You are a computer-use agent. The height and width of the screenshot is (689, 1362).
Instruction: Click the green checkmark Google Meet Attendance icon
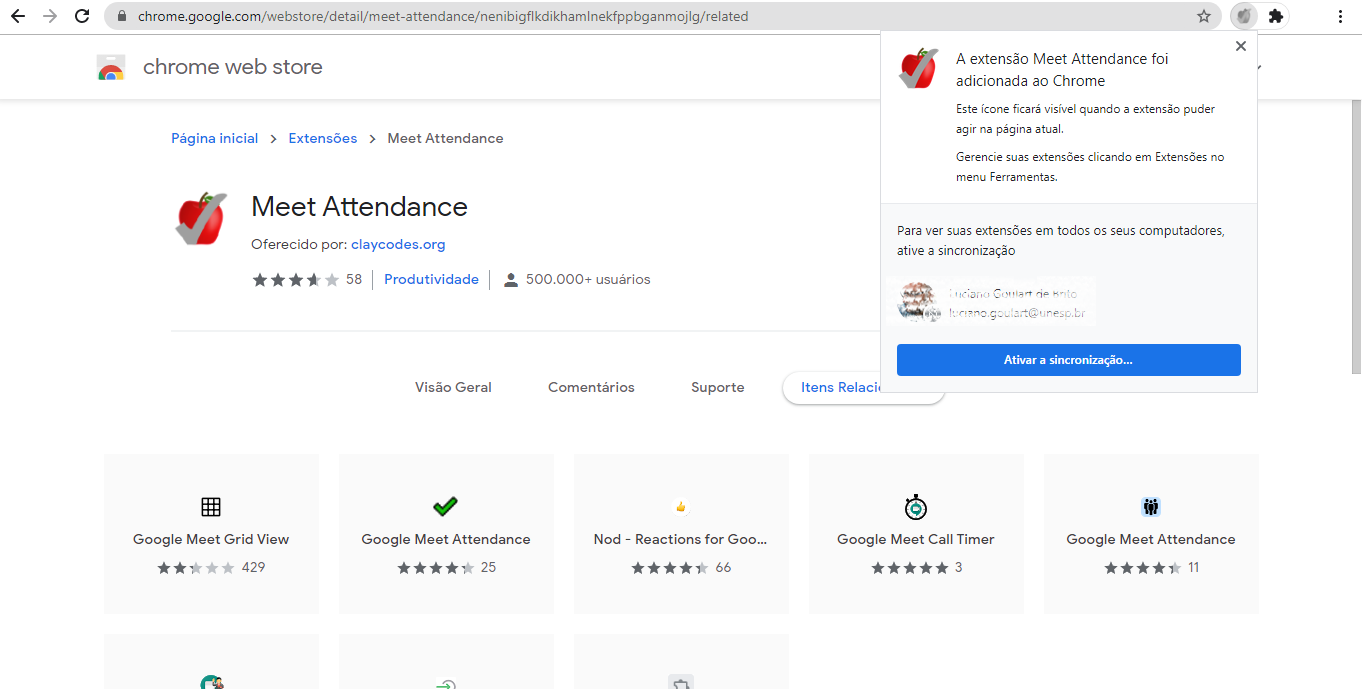pos(446,506)
